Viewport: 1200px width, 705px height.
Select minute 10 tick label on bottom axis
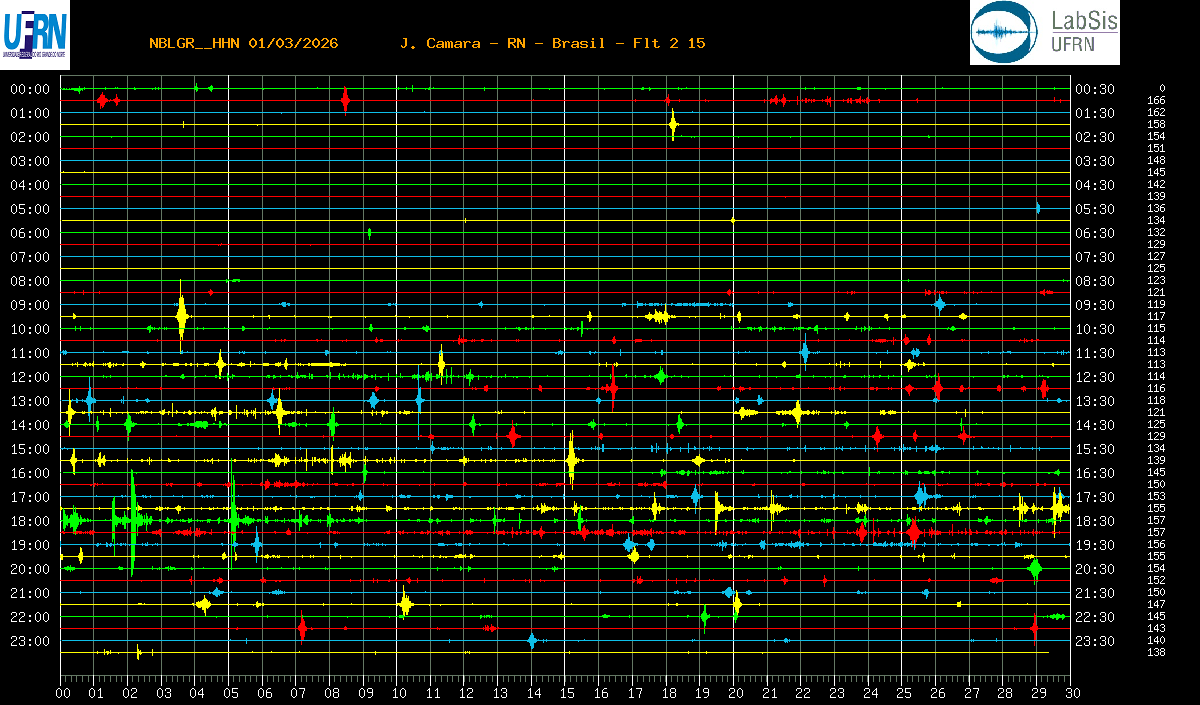click(399, 692)
